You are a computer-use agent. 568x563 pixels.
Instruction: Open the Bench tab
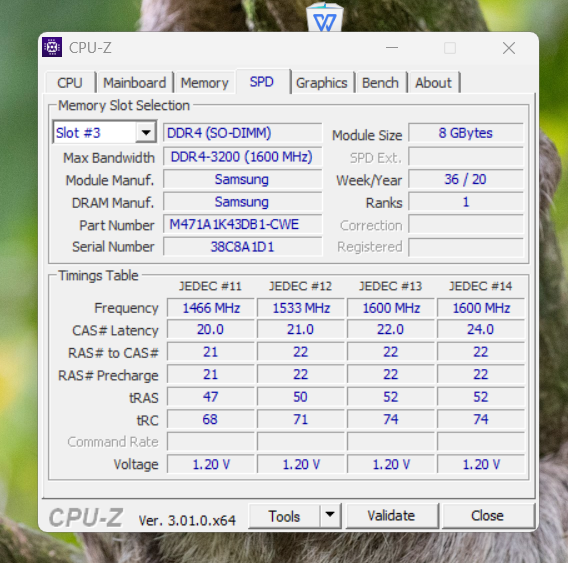tap(380, 83)
